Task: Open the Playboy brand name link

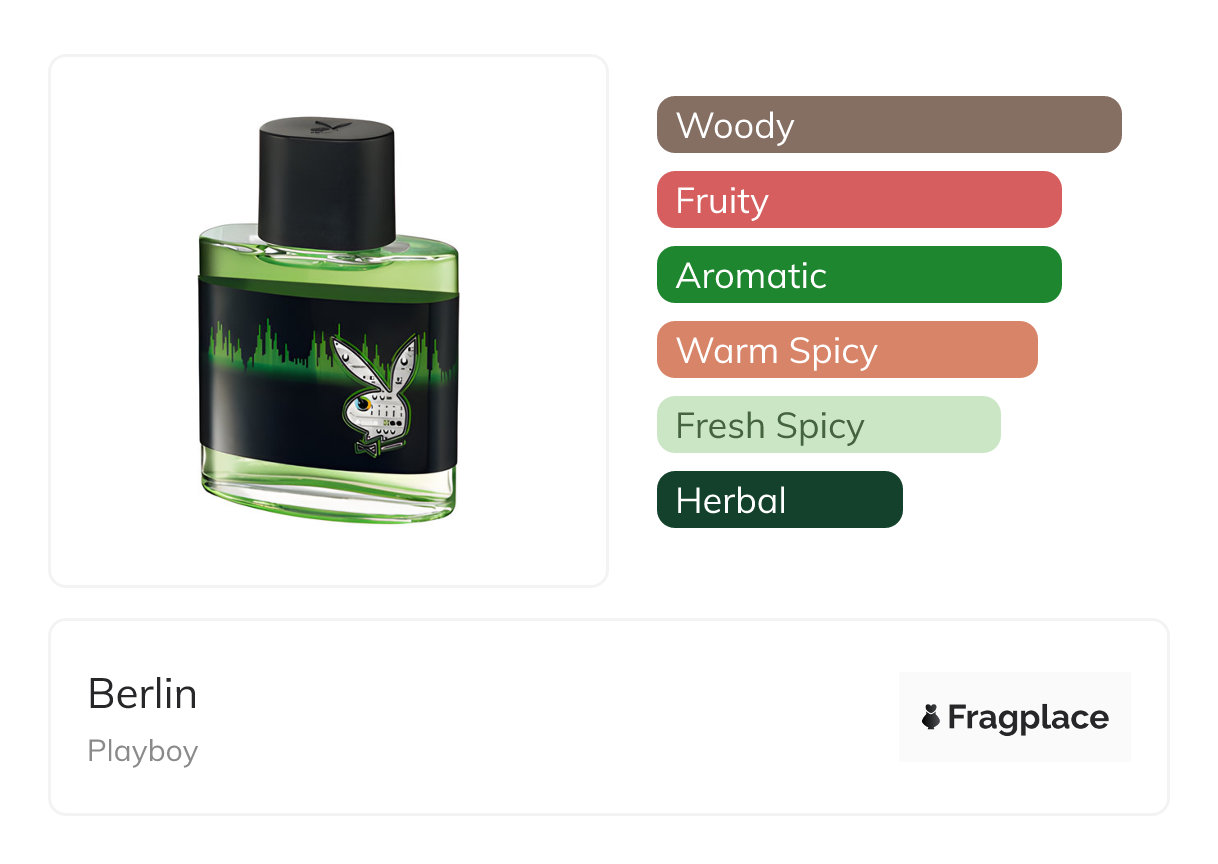Action: coord(143,751)
